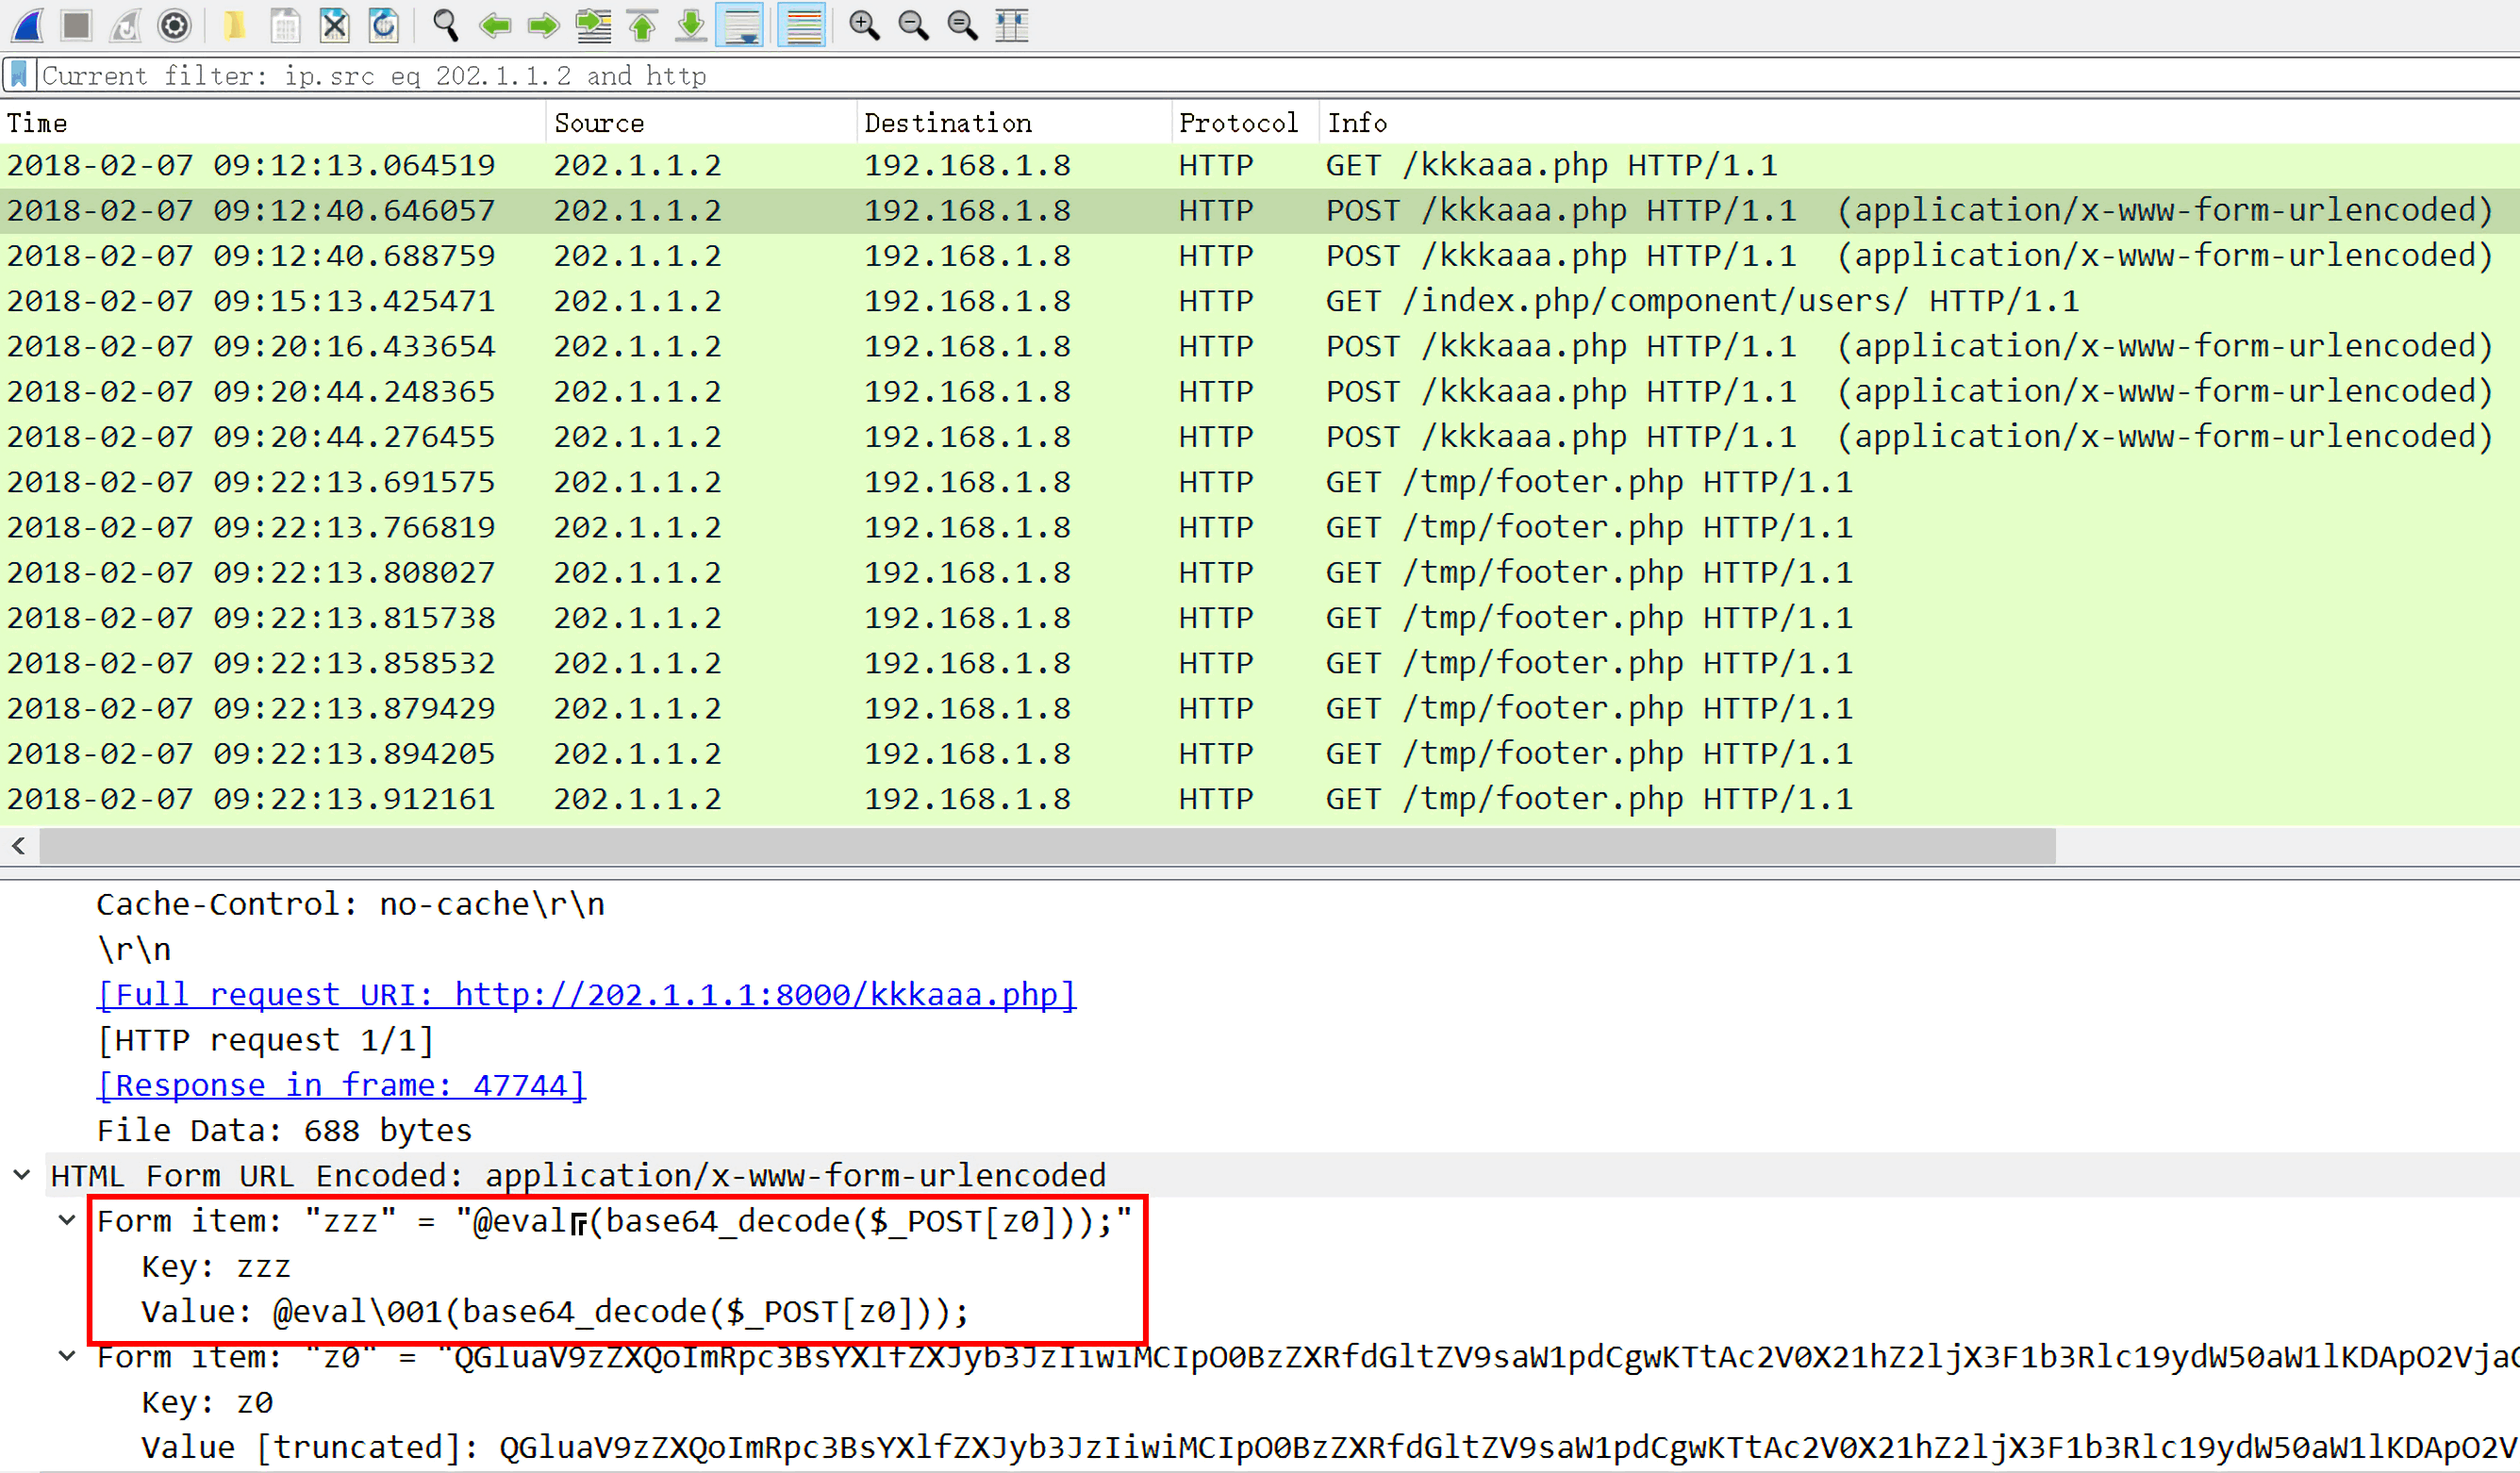
Task: Select footer.php packet at 09:22:13.879429
Action: (x=1260, y=708)
